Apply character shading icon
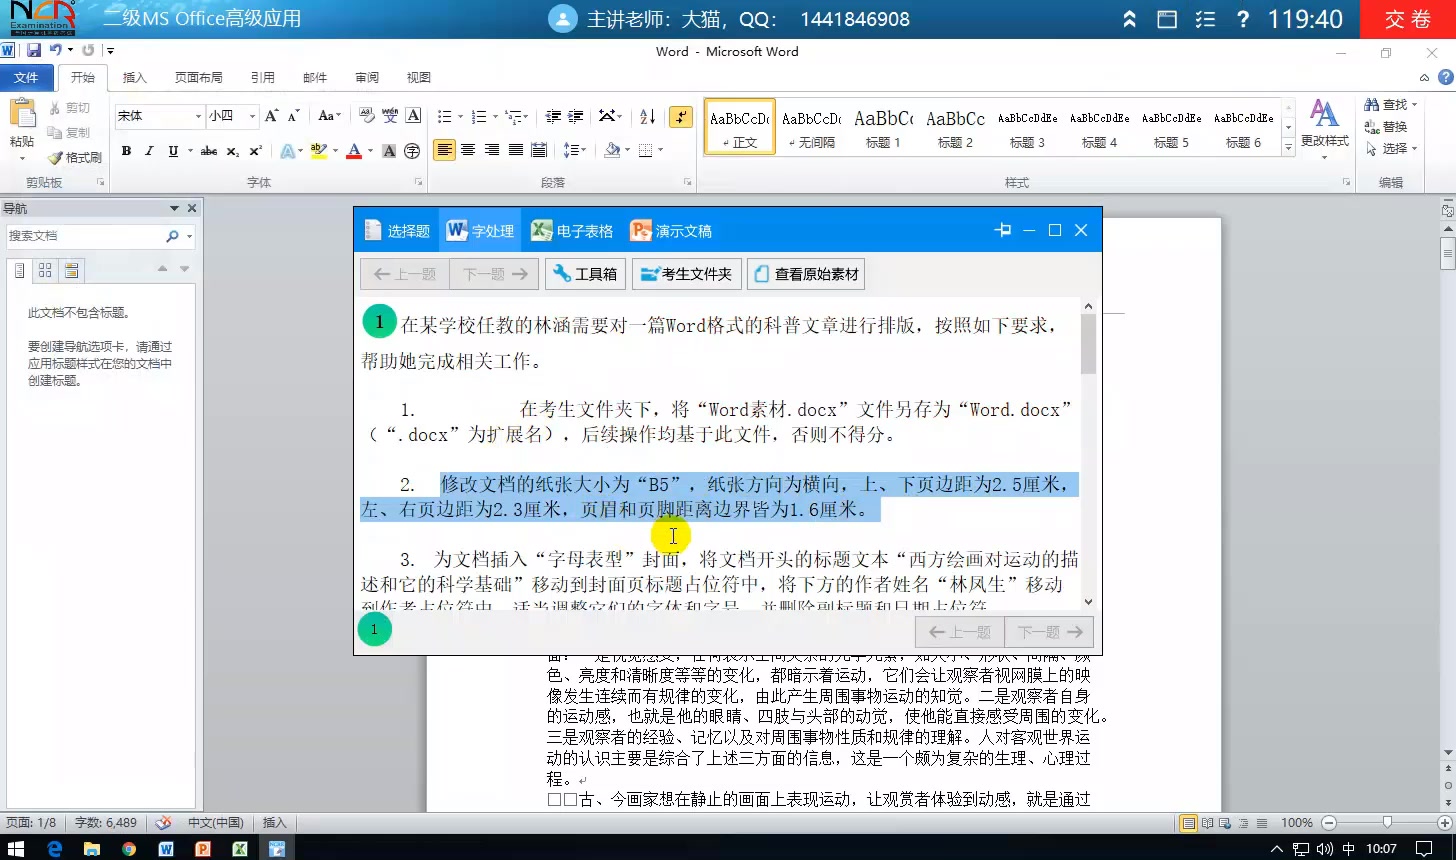This screenshot has width=1456, height=860. pyautogui.click(x=390, y=151)
